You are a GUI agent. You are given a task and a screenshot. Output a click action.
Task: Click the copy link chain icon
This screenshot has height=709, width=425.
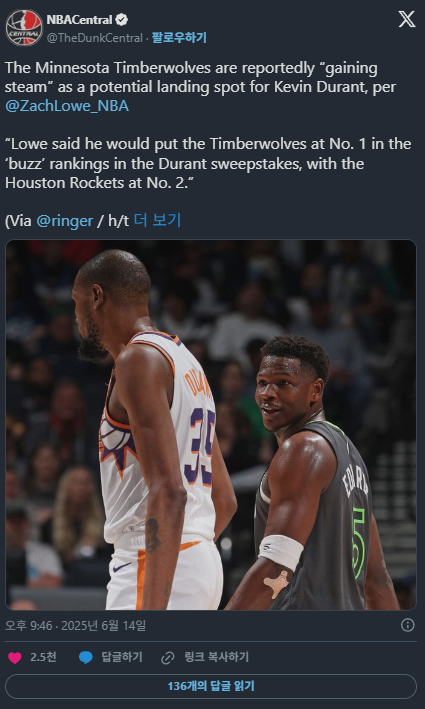[x=168, y=657]
